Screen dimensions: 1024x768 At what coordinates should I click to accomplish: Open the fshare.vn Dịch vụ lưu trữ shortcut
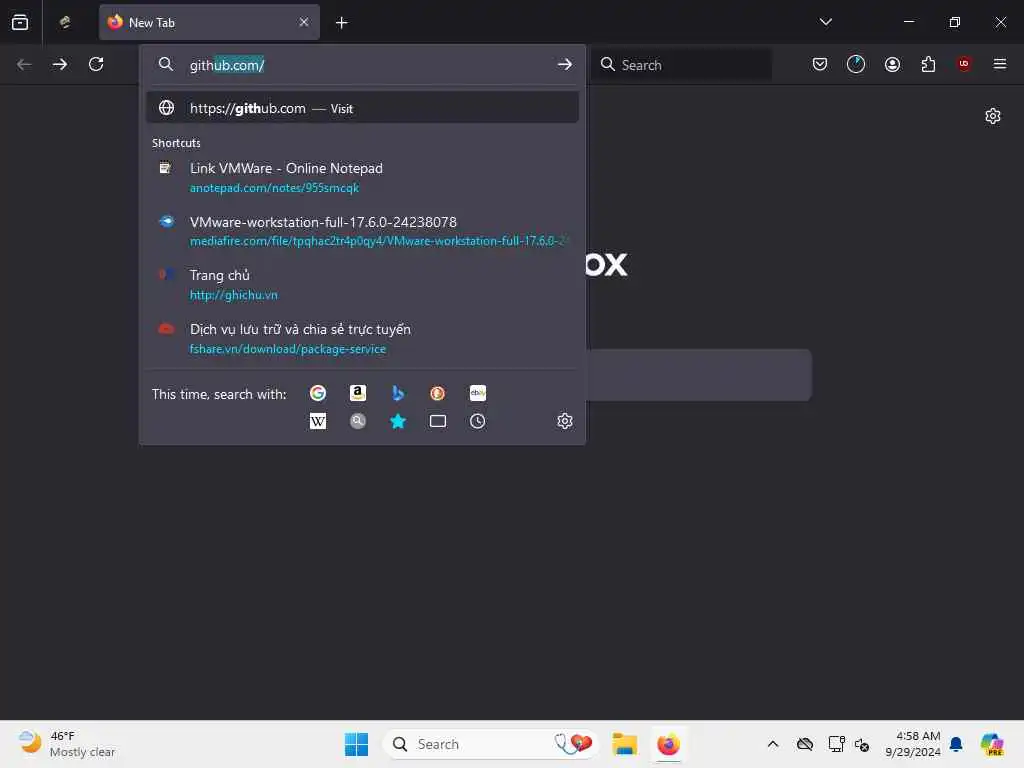362,338
